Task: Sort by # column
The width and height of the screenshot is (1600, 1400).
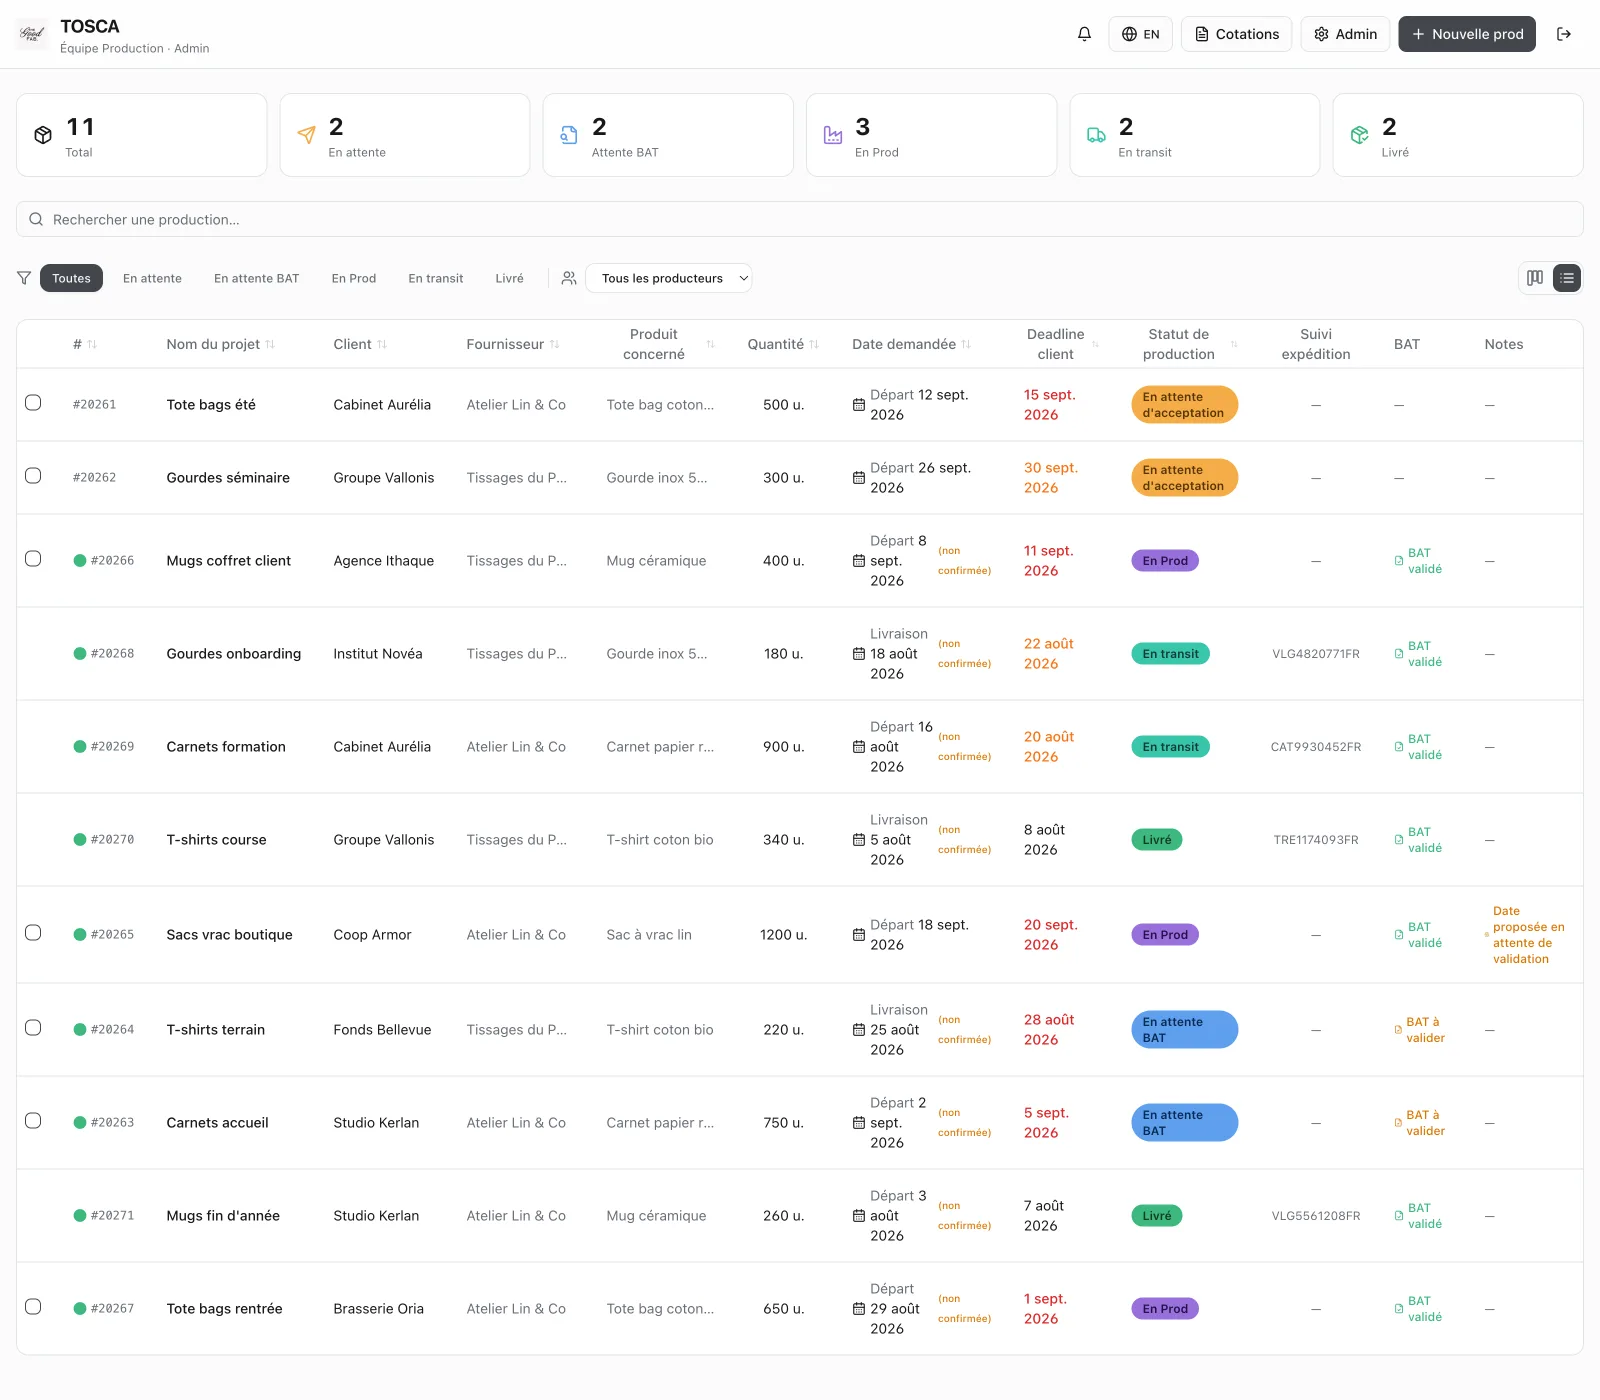Action: tap(85, 344)
